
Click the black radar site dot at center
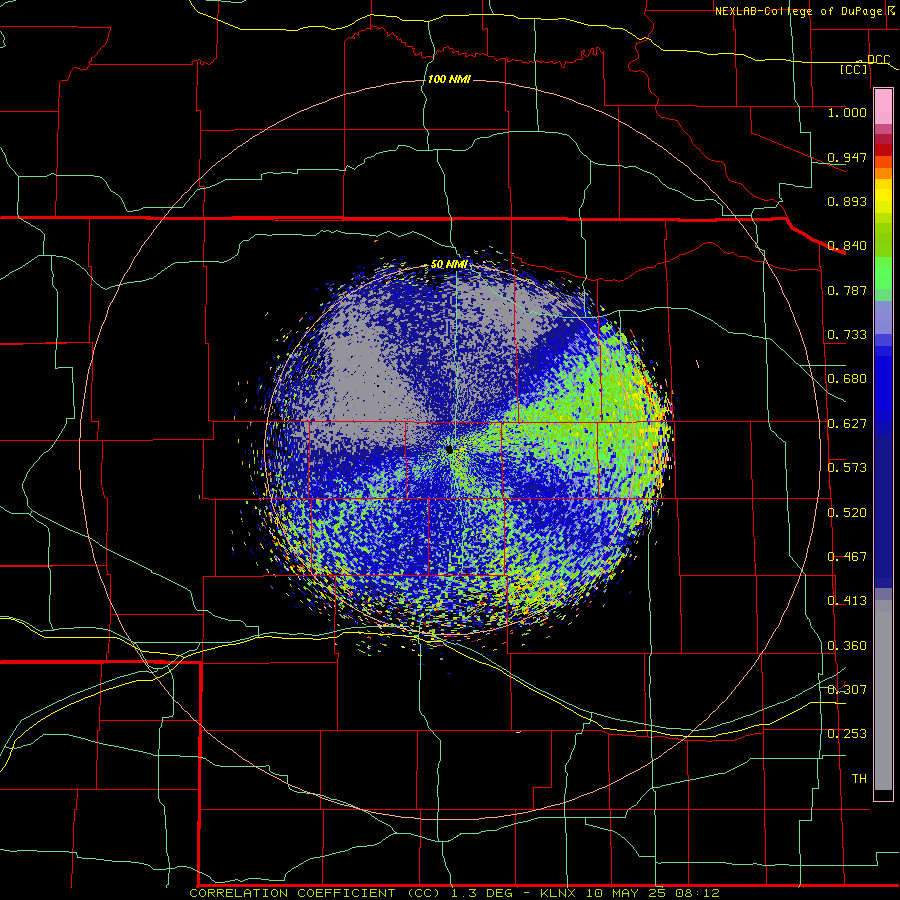449,449
